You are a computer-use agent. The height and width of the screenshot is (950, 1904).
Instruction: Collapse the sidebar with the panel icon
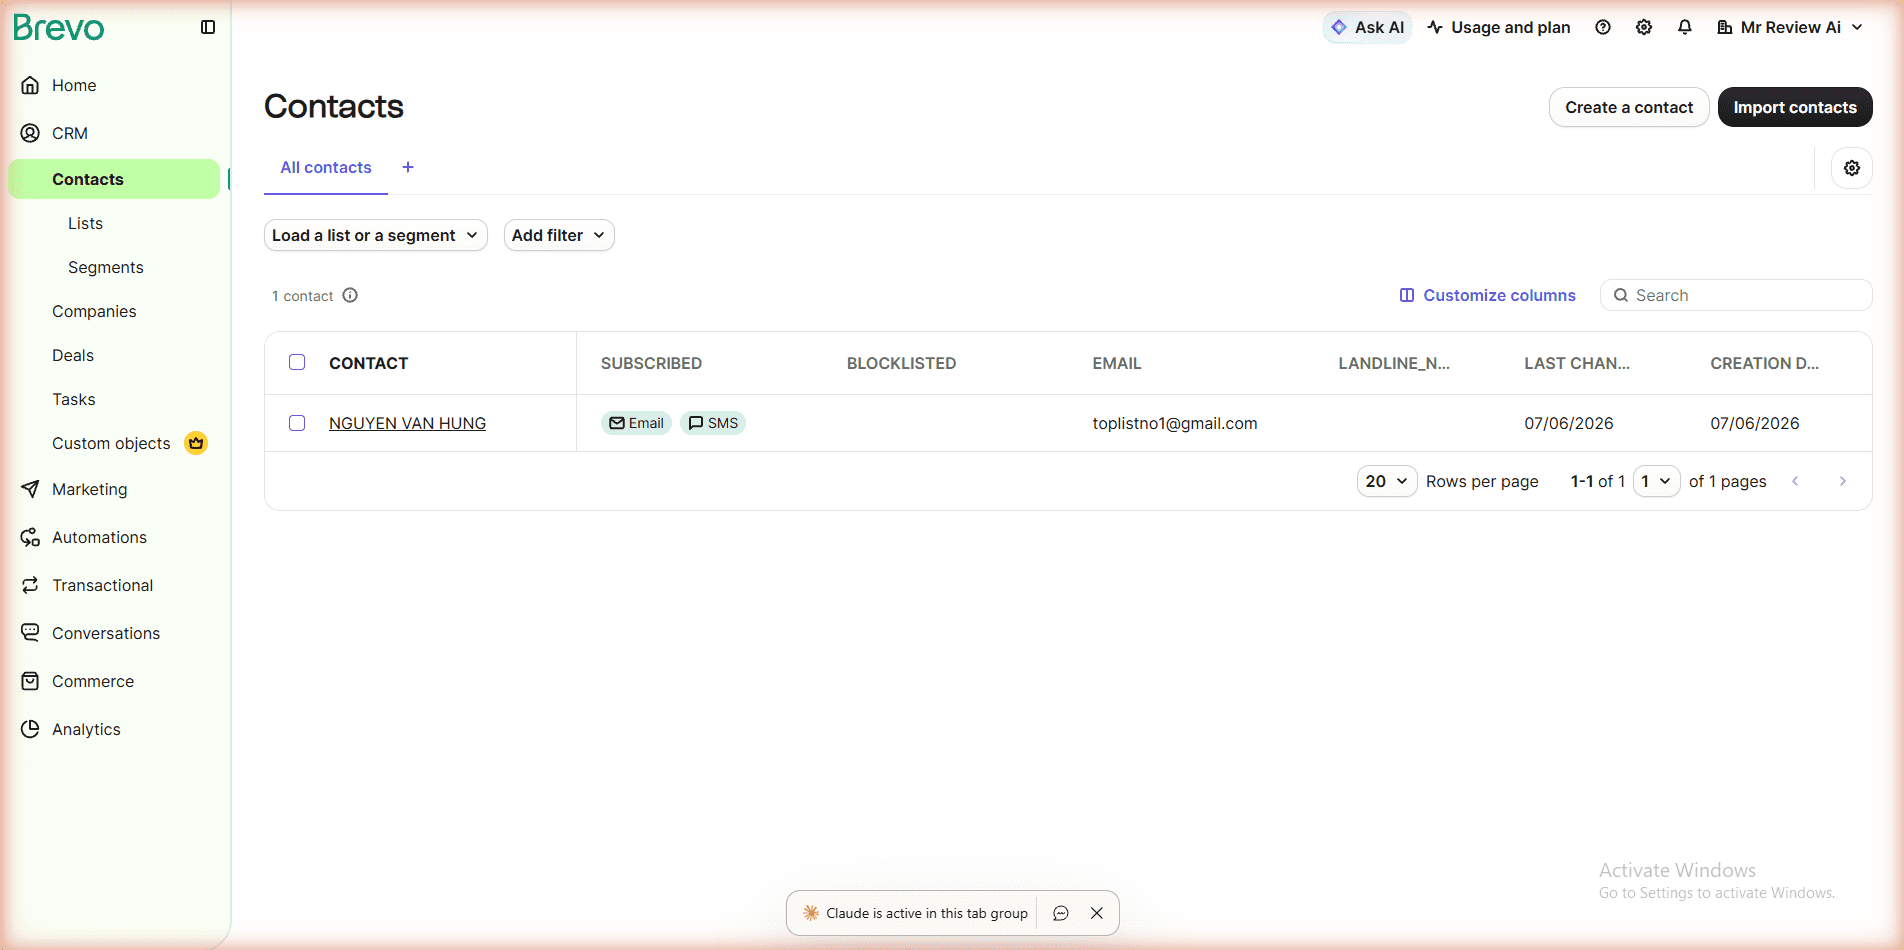coord(208,27)
